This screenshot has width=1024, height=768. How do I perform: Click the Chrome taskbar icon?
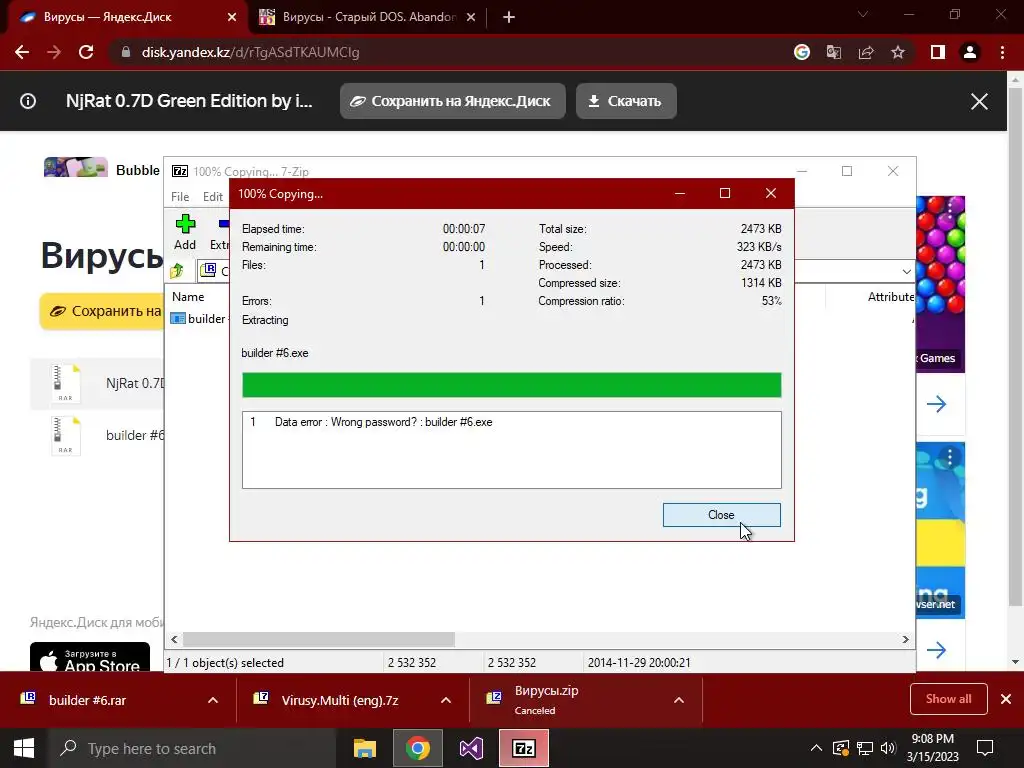click(x=418, y=748)
